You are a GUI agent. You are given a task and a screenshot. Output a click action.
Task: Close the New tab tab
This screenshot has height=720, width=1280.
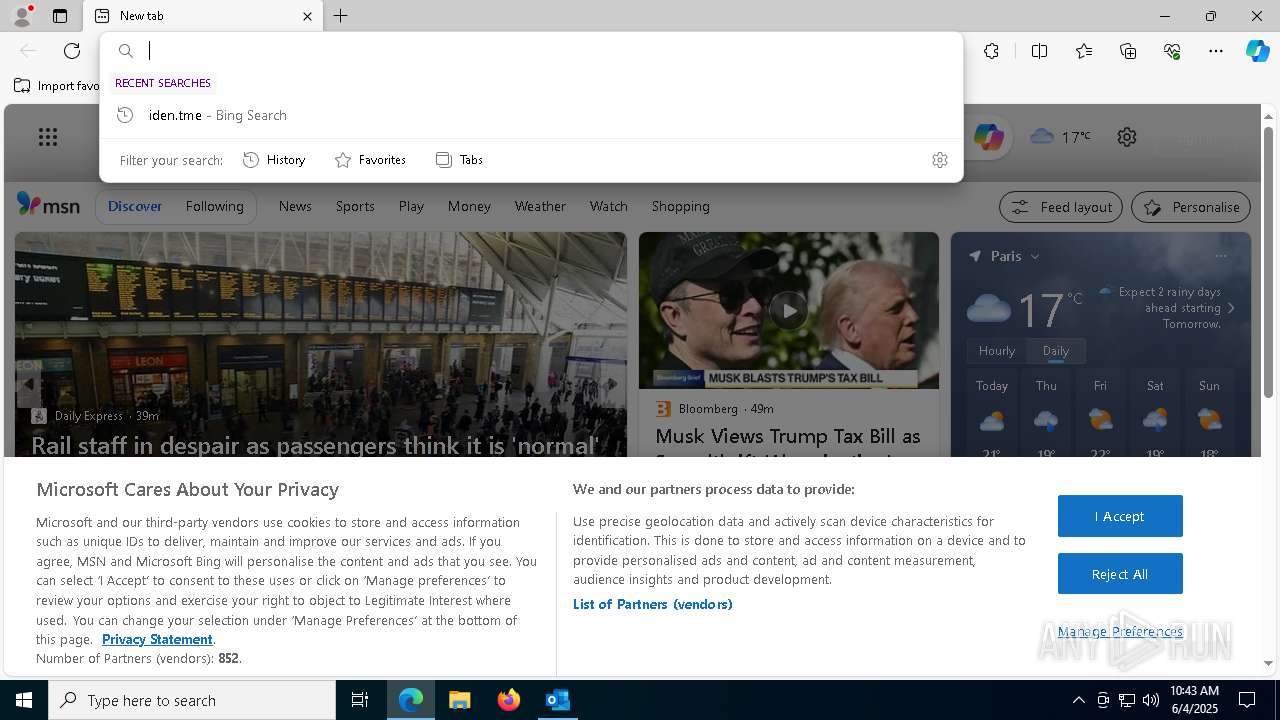[307, 16]
